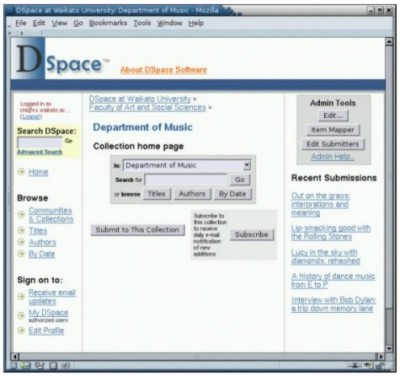Open Mozilla Mail from the status bar icon

tap(25, 365)
